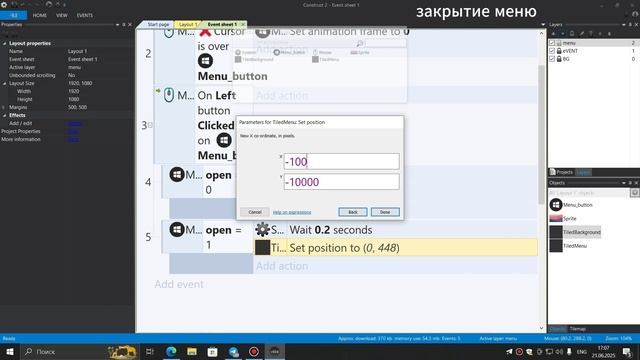Open Properties panel dropdown arrow
The image size is (640, 360).
(118, 25)
